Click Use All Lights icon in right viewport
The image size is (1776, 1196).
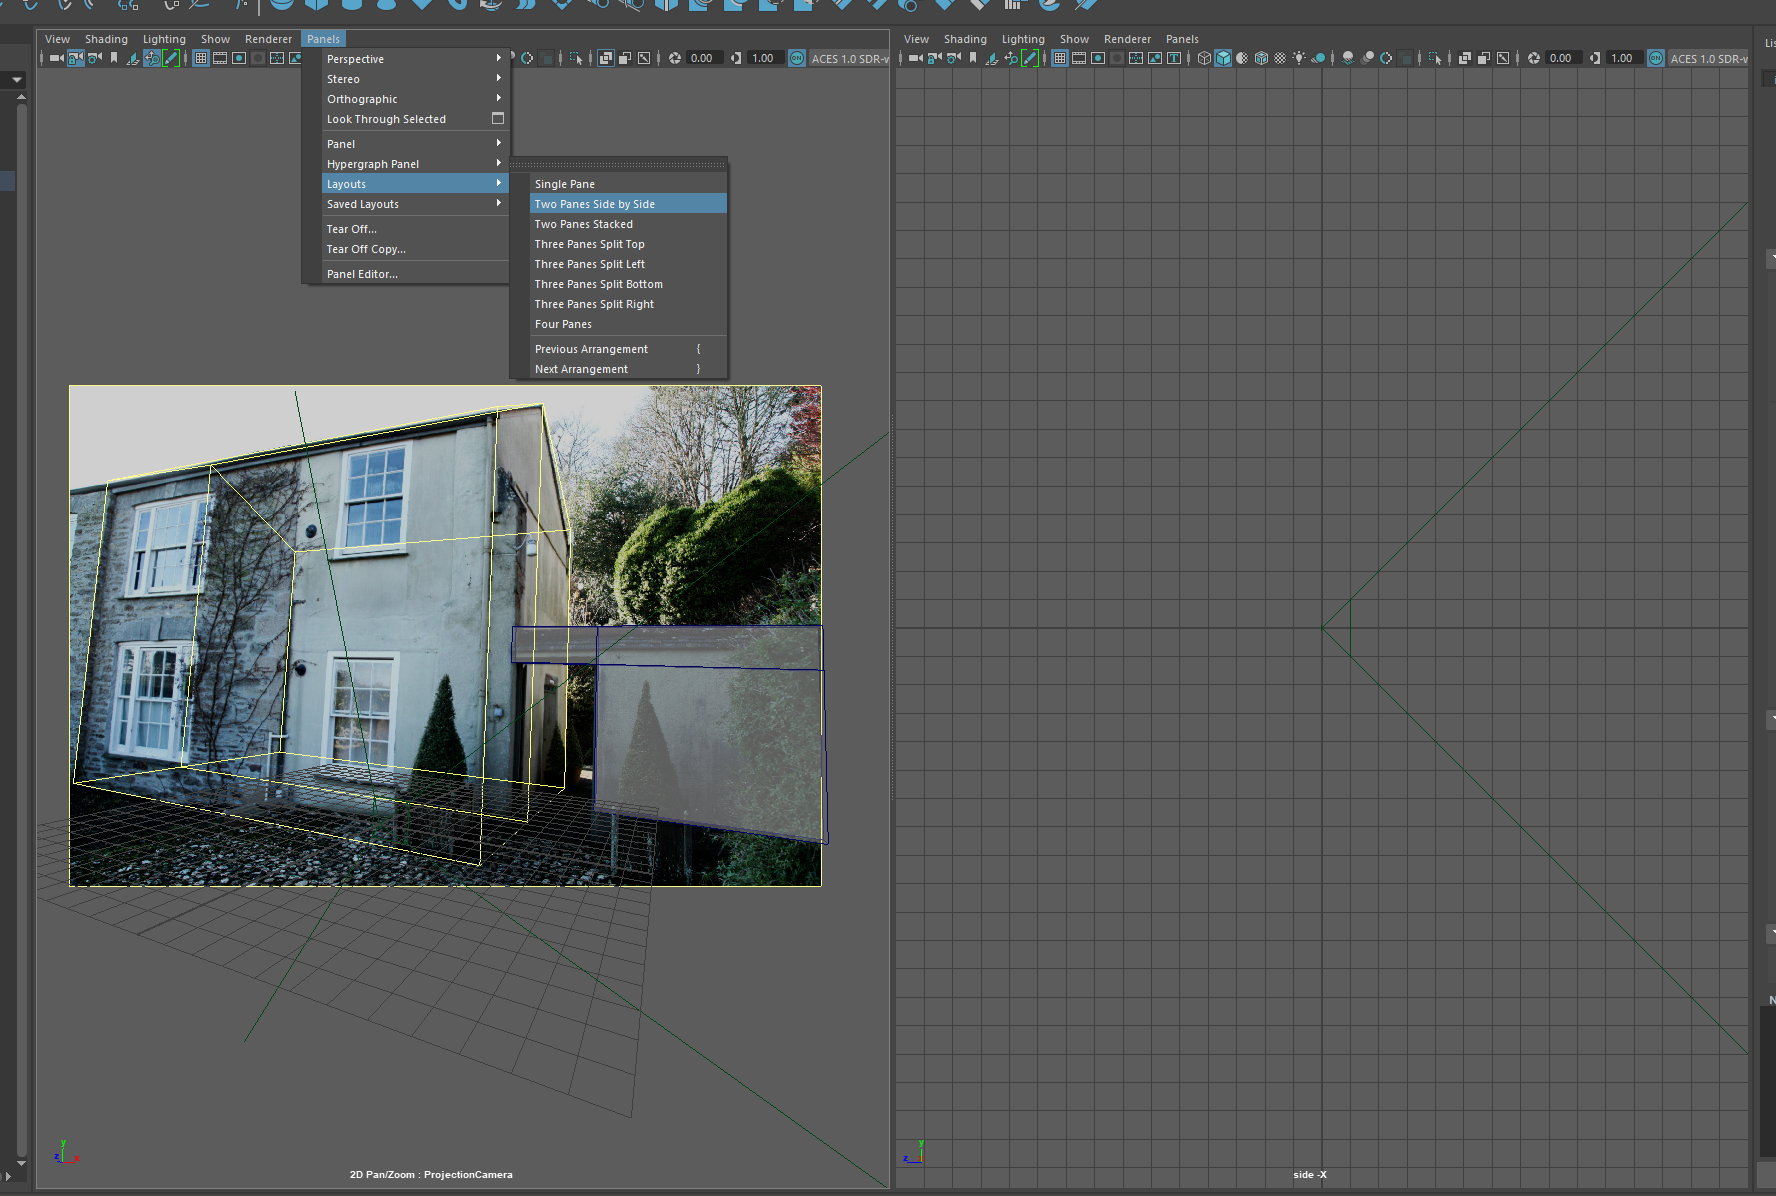point(1298,58)
